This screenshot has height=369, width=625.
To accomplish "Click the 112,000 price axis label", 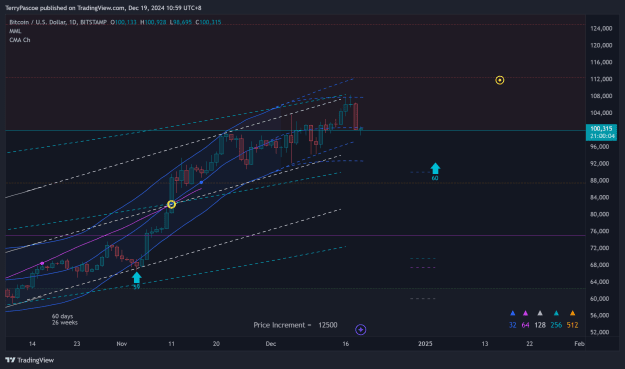I will point(601,79).
